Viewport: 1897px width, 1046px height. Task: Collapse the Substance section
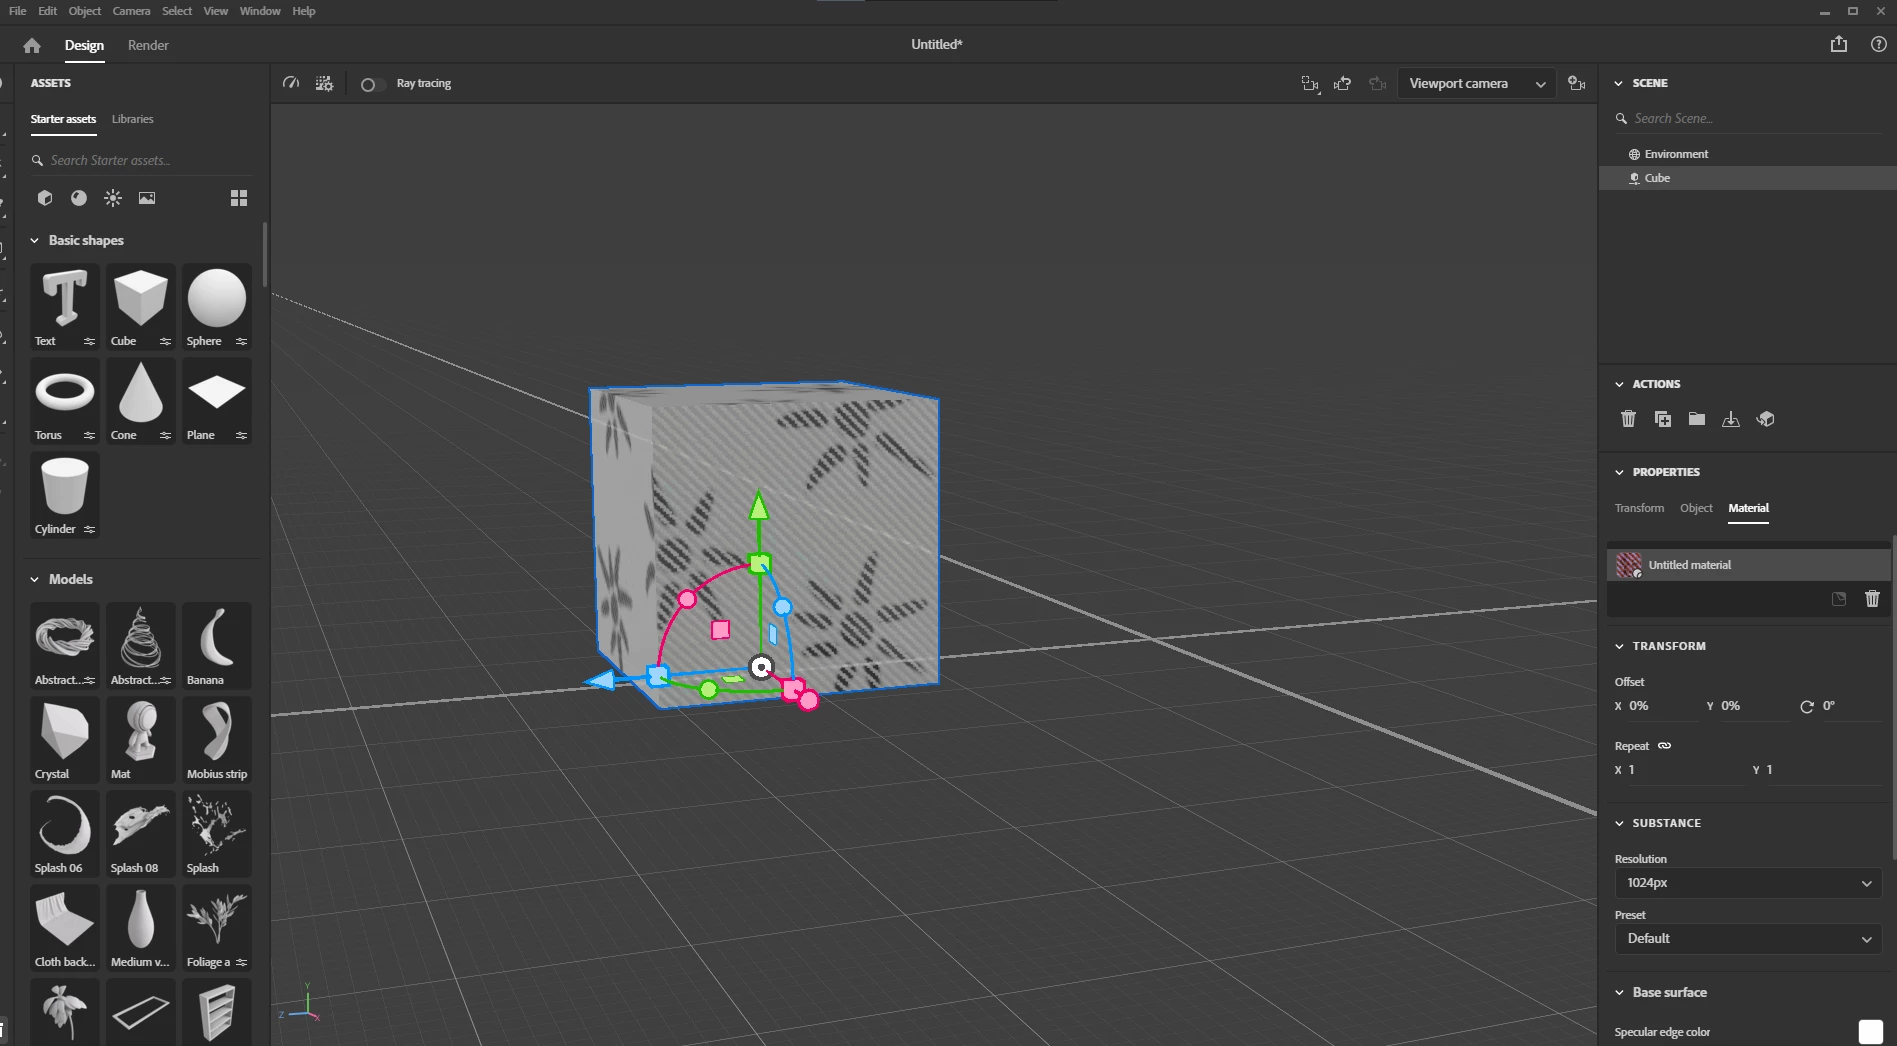[x=1619, y=823]
